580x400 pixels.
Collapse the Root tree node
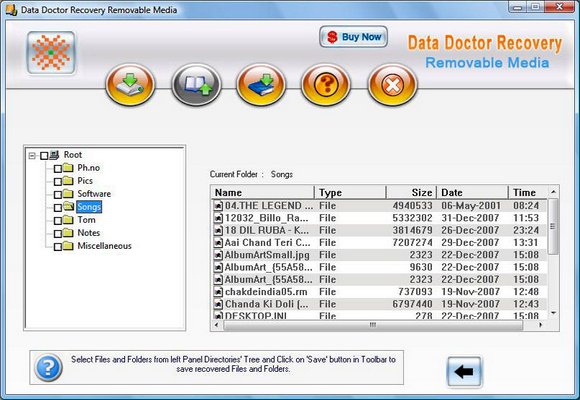click(32, 155)
